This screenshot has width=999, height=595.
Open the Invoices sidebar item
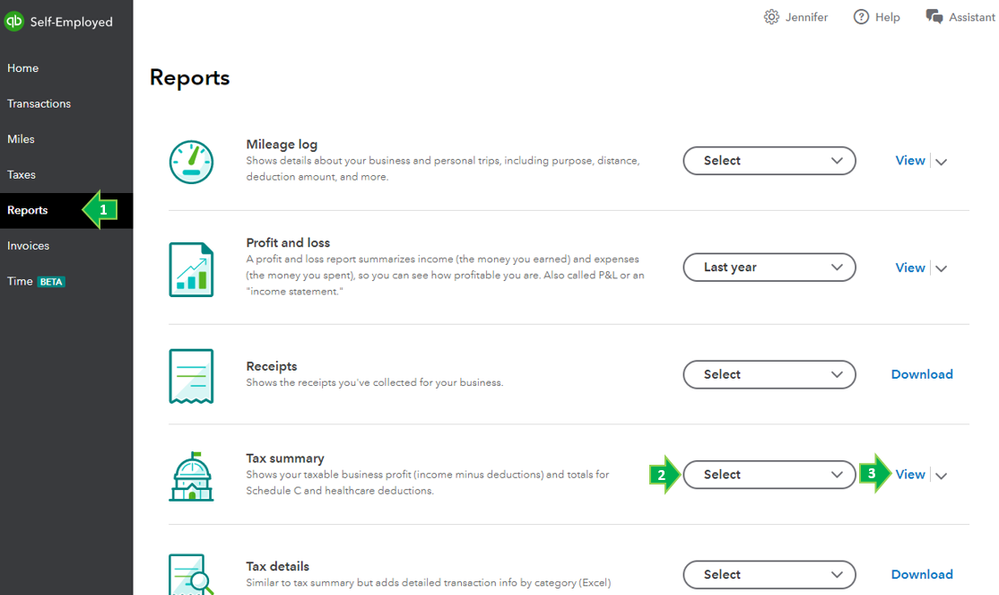[x=28, y=246]
